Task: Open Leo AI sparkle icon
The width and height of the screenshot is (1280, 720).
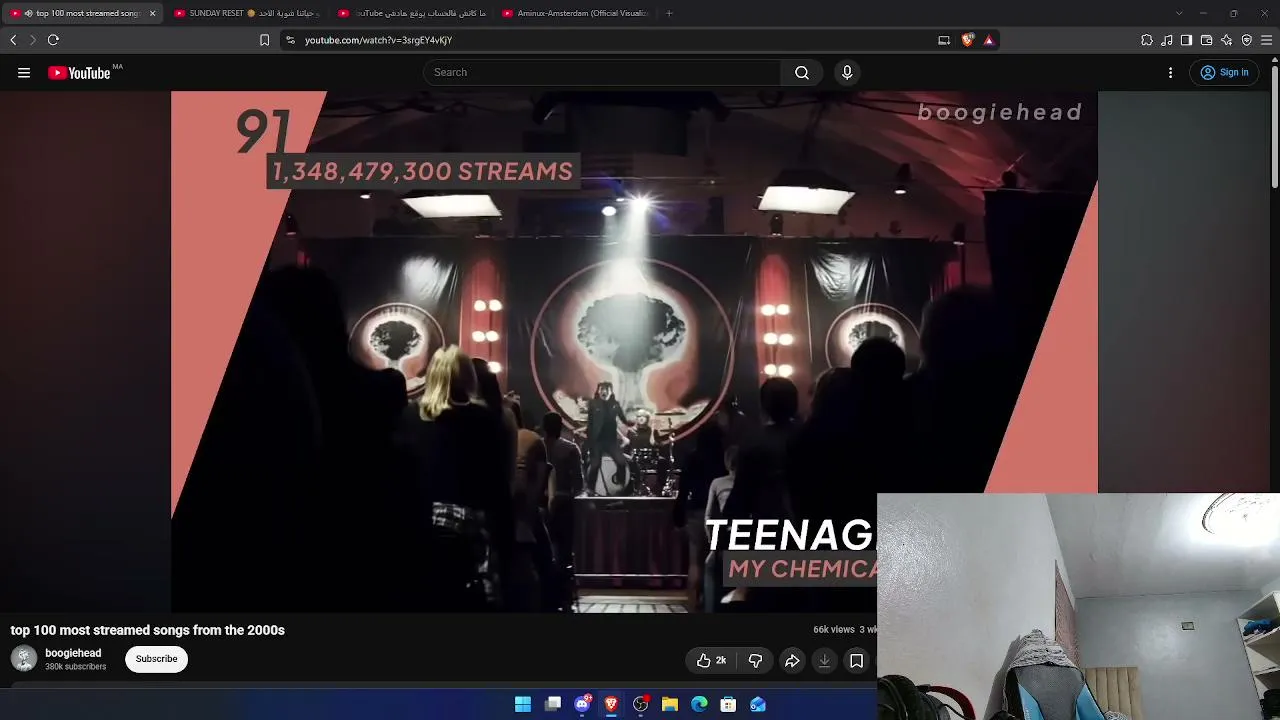Action: 1226,40
